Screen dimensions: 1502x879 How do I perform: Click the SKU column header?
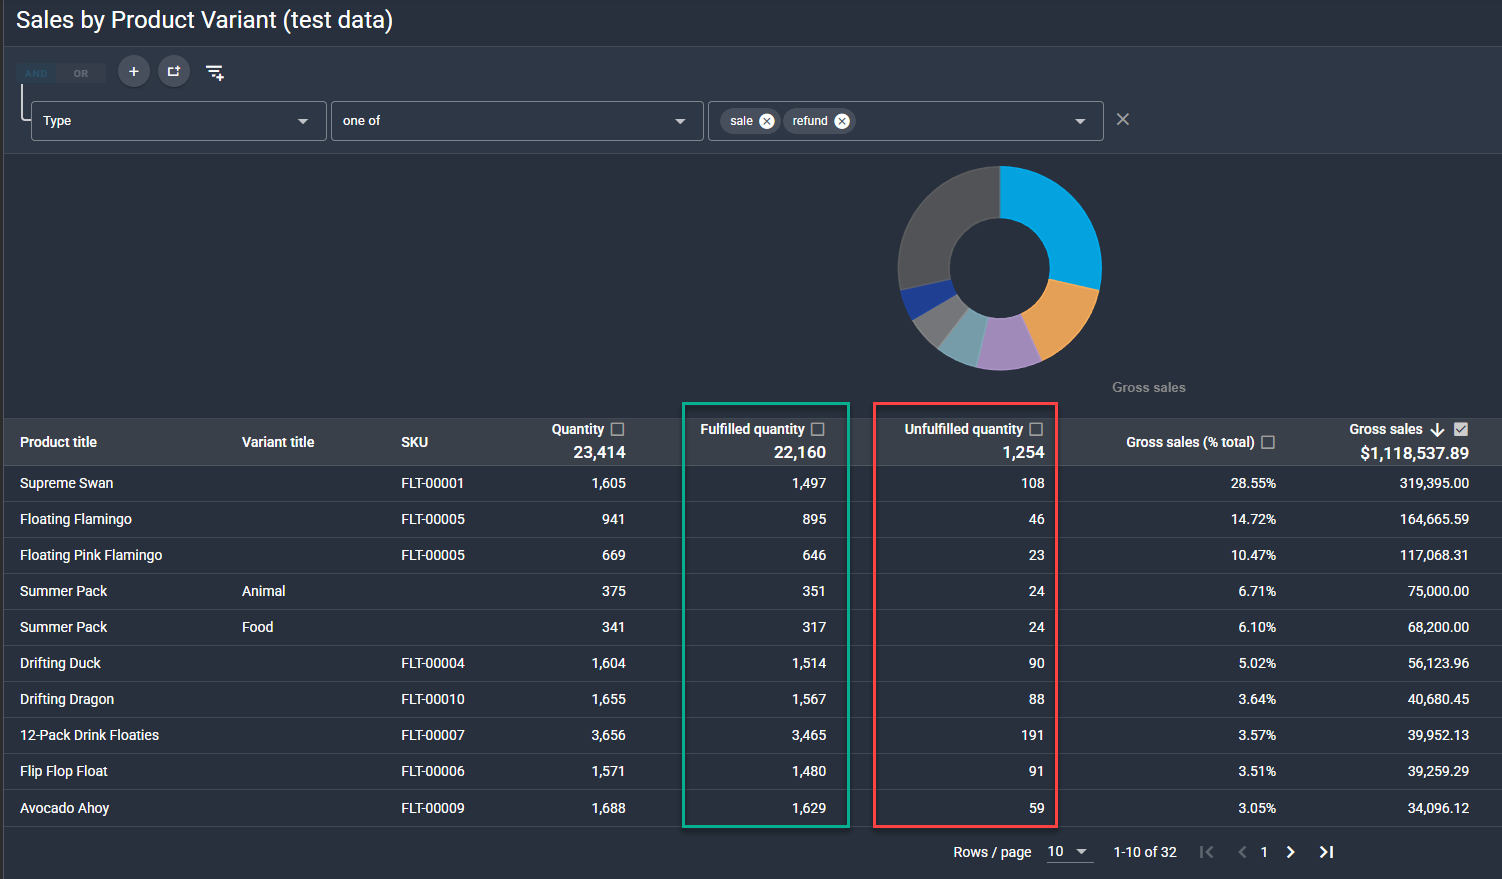click(414, 442)
